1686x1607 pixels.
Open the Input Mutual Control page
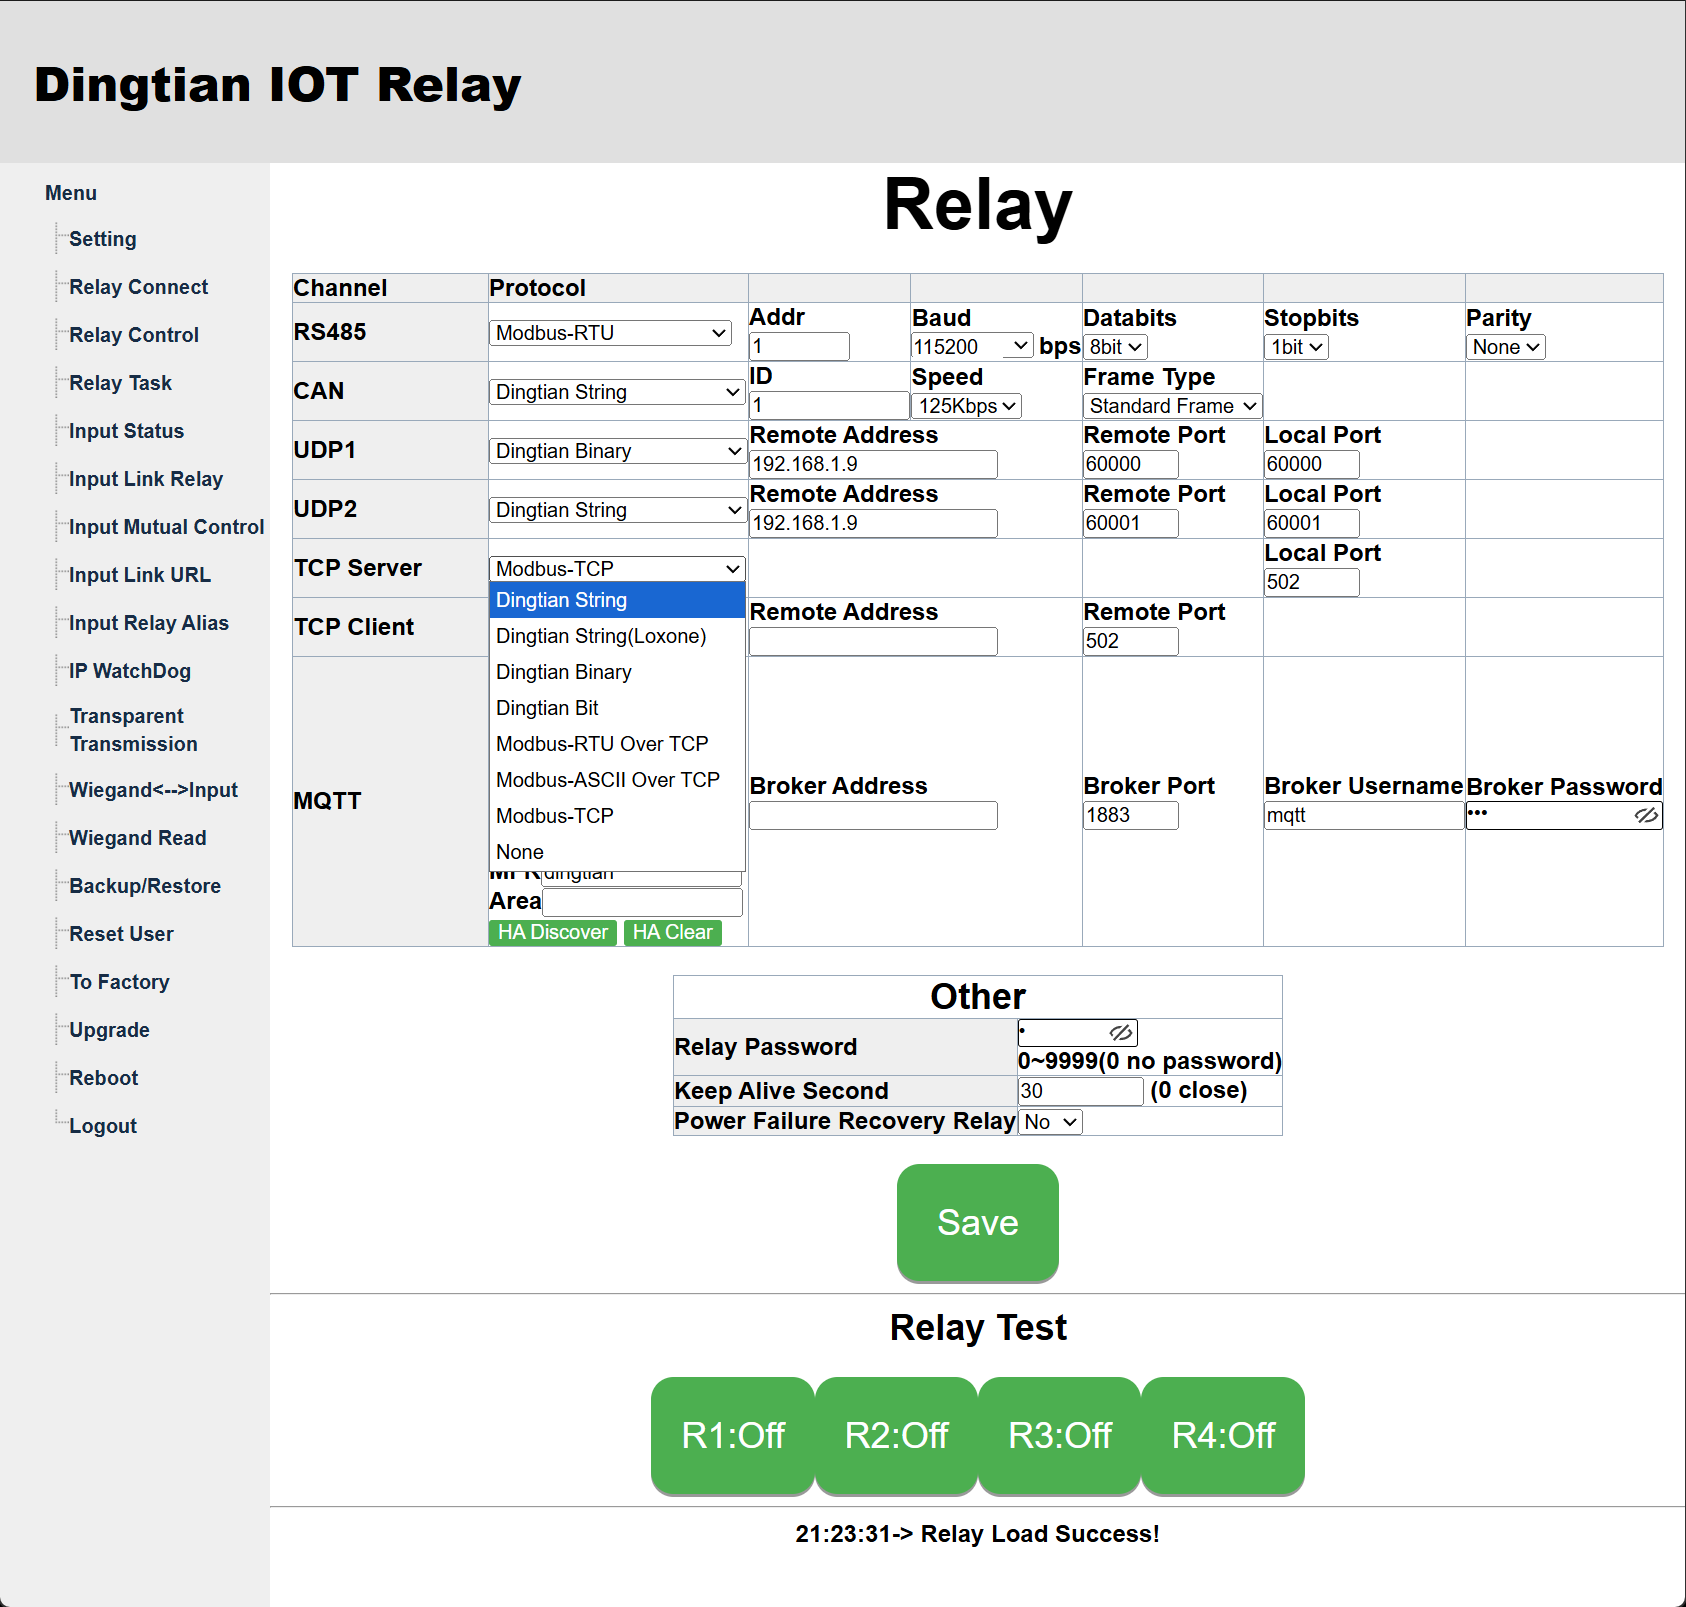167,527
